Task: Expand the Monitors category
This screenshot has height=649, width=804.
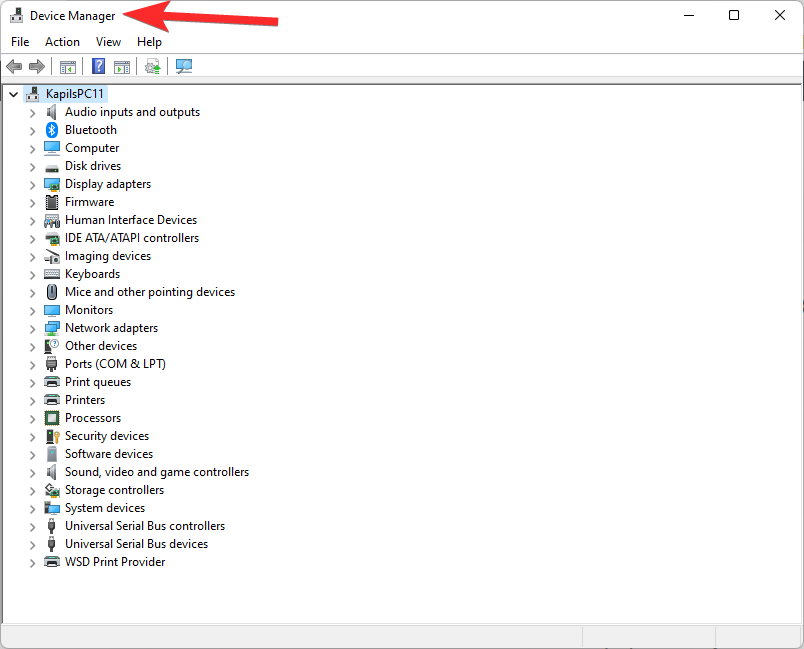Action: coord(32,311)
